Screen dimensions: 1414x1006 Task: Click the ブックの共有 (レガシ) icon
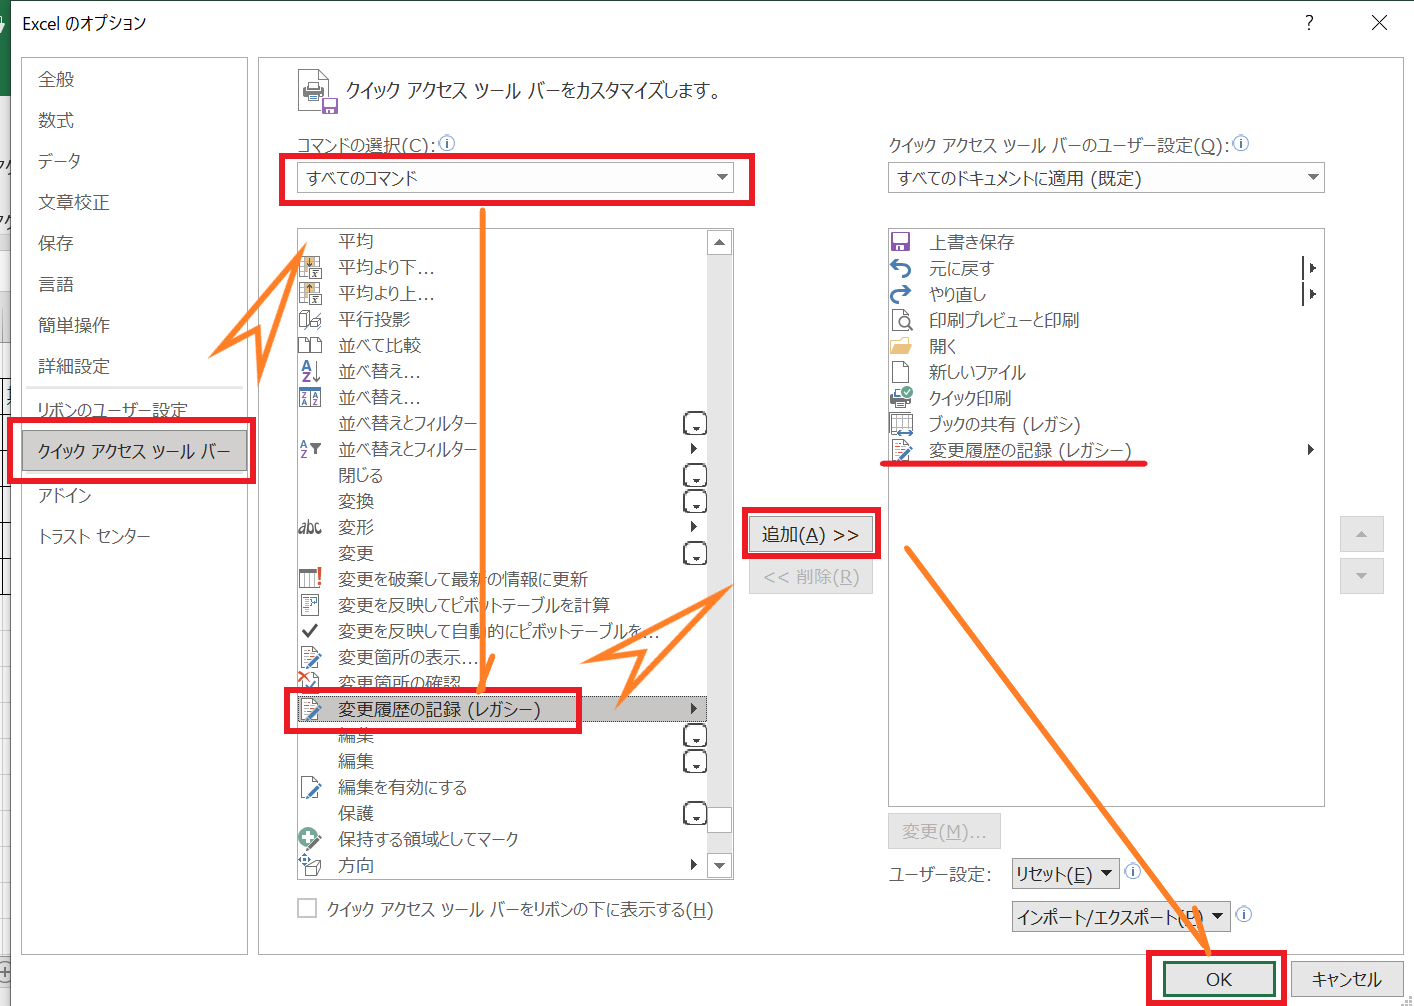[901, 424]
